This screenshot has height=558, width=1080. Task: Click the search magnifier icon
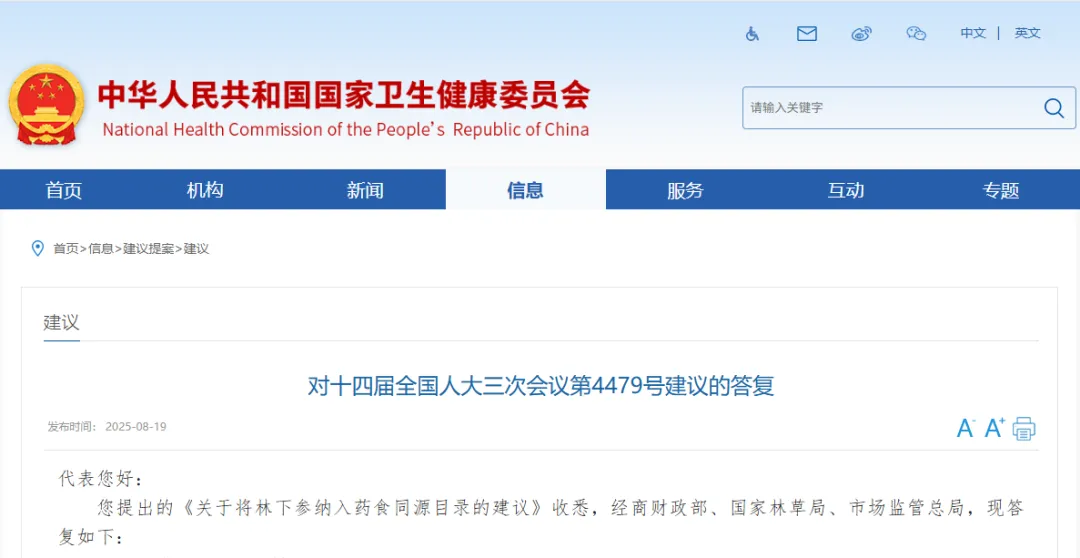[1053, 108]
